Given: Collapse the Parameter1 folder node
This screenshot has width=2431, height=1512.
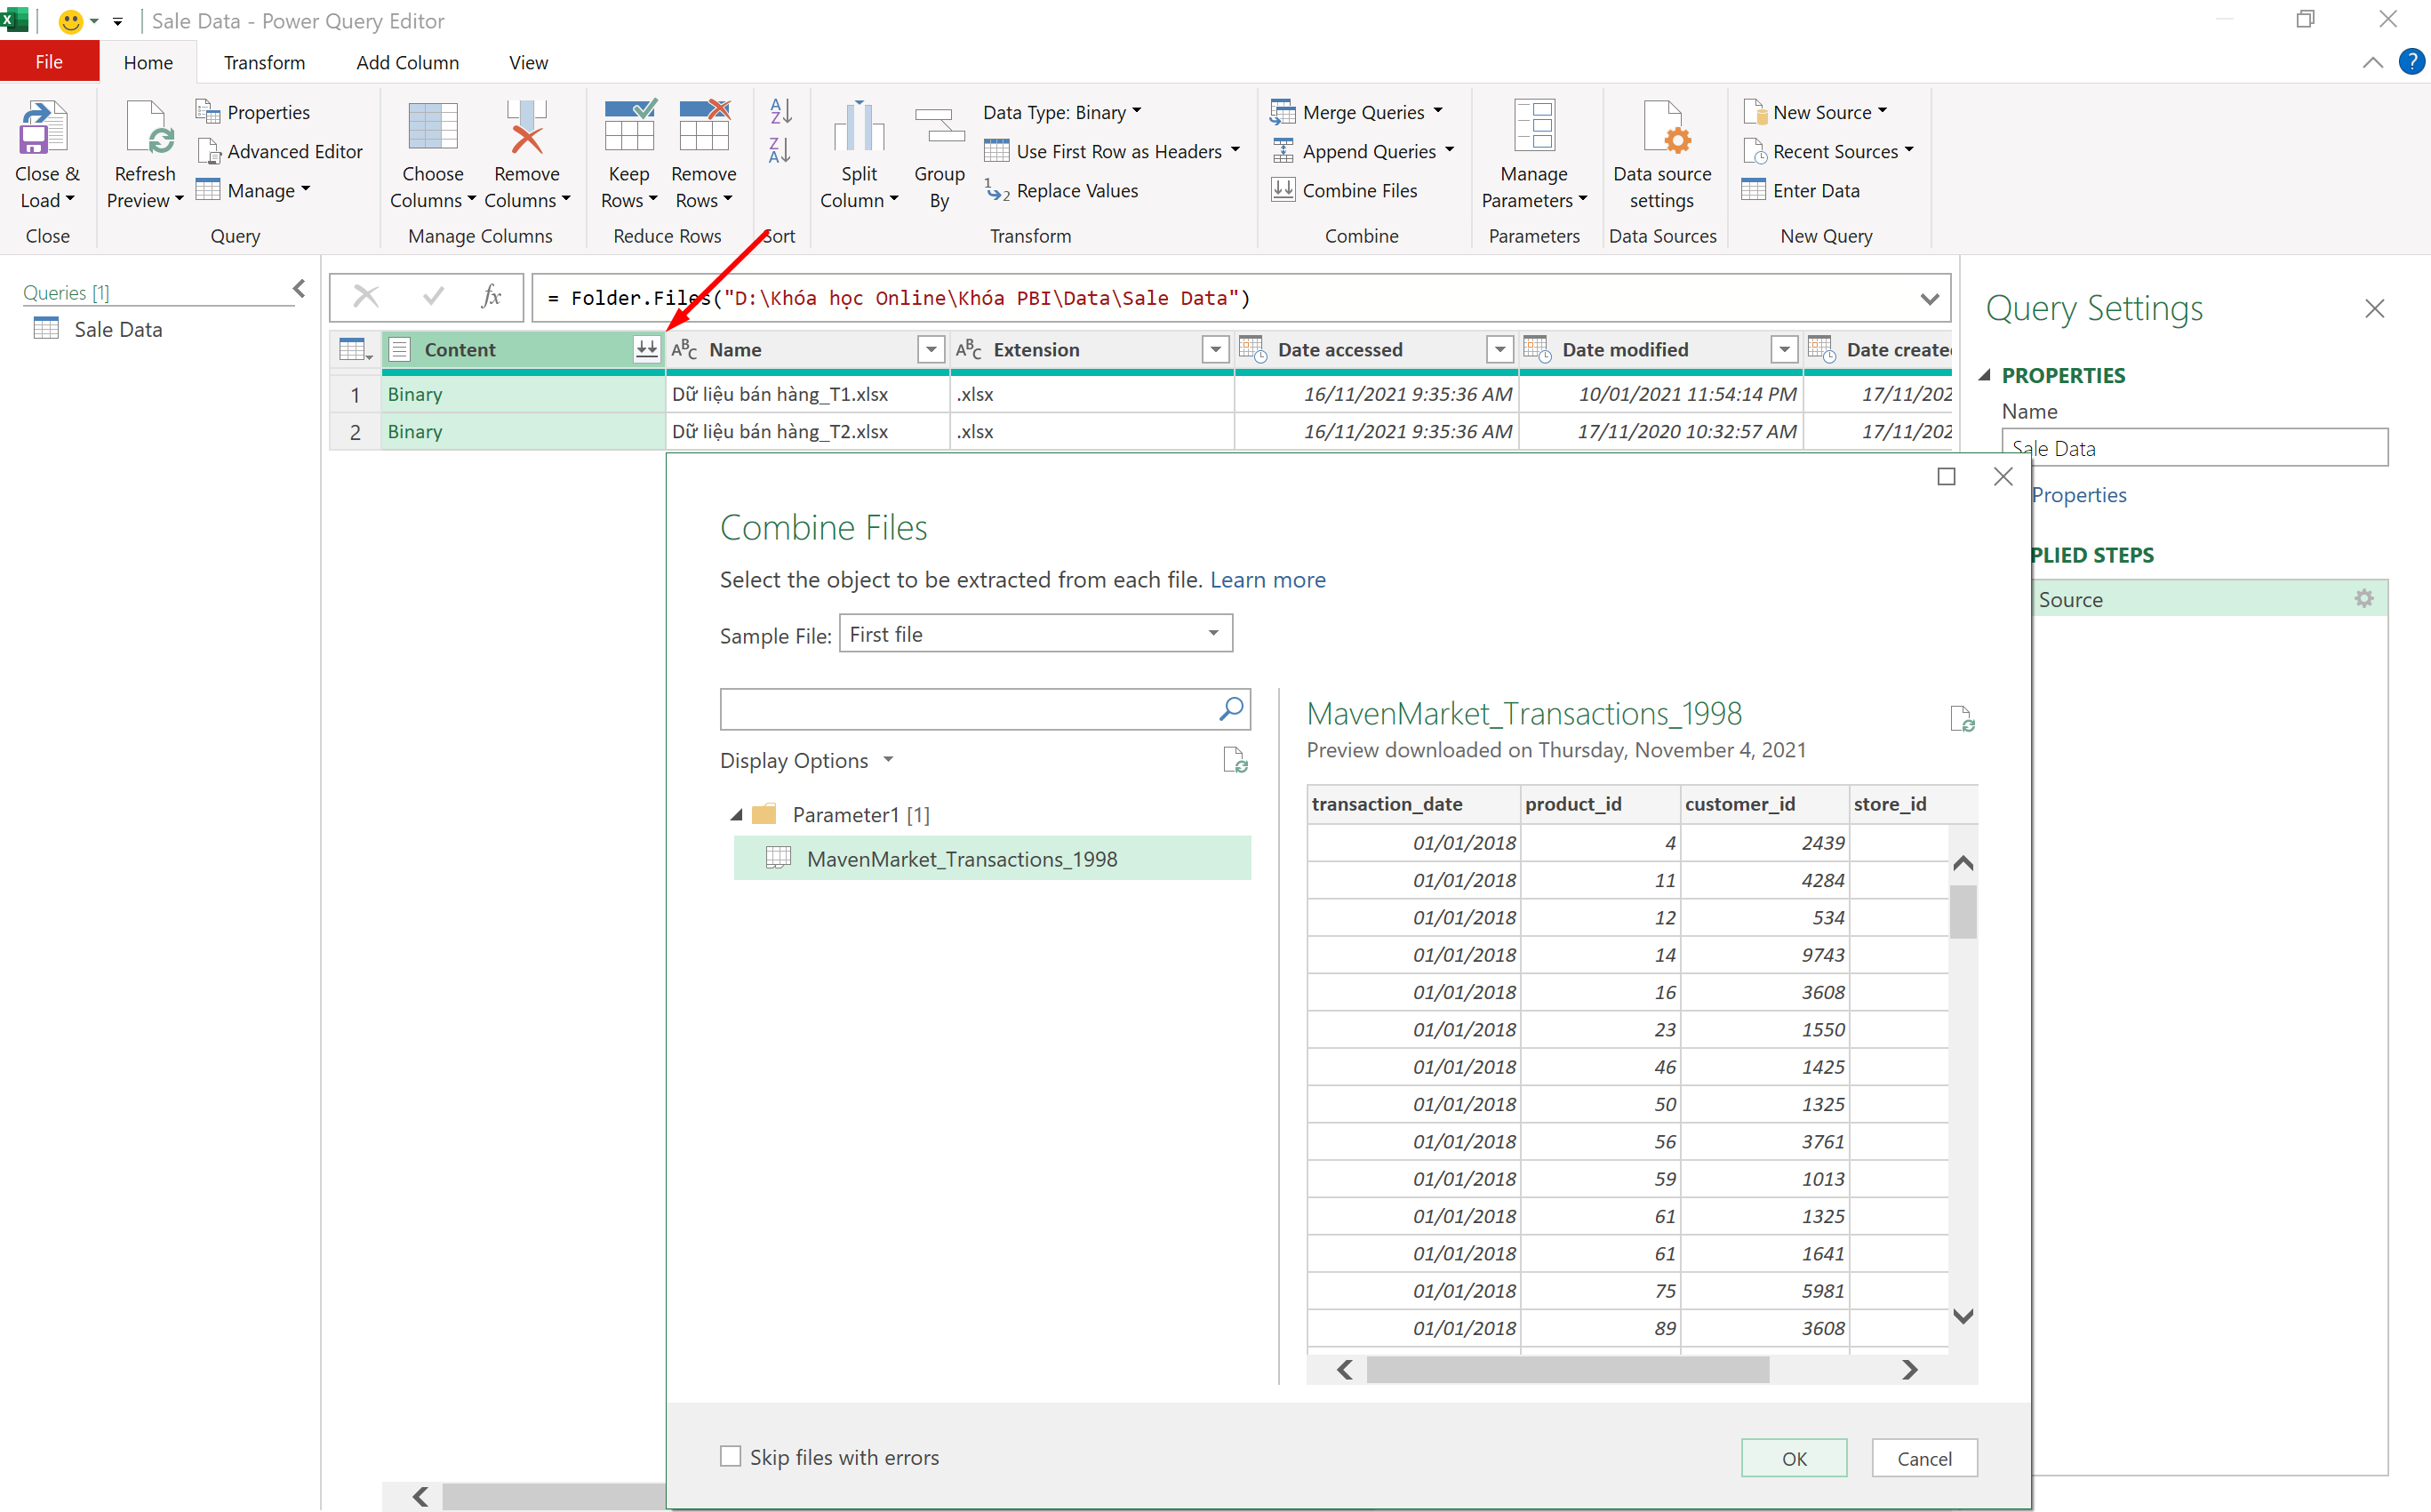Looking at the screenshot, I should click(x=737, y=815).
